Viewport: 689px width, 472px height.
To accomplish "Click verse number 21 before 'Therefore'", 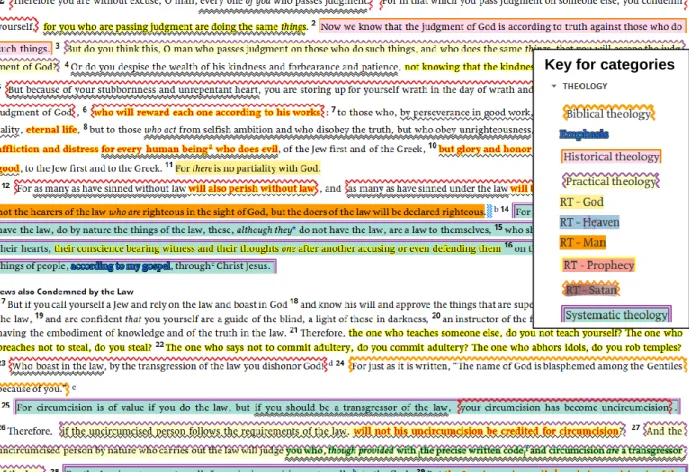I will tap(294, 330).
